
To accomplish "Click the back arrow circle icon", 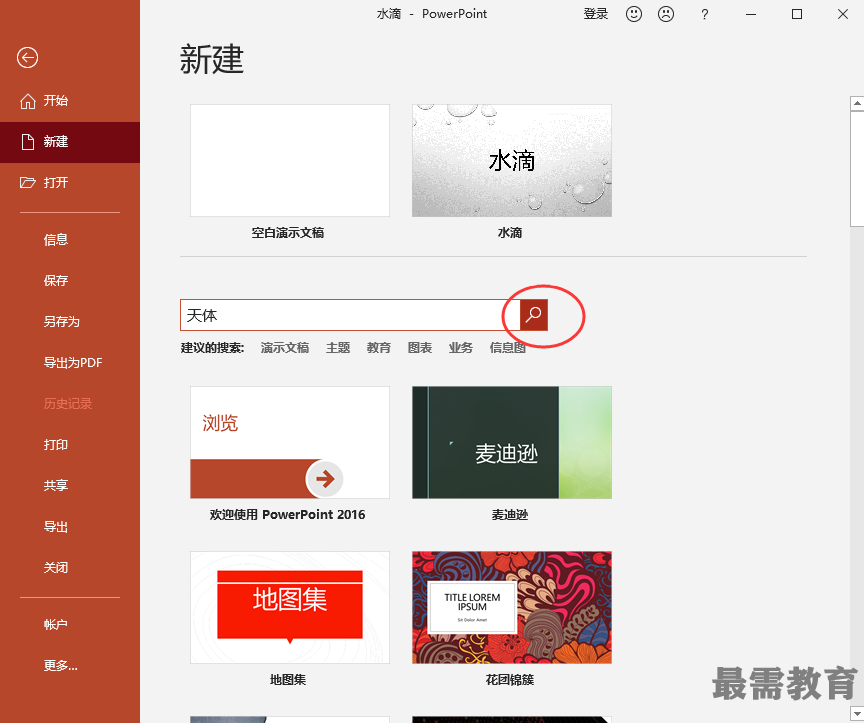I will point(27,57).
